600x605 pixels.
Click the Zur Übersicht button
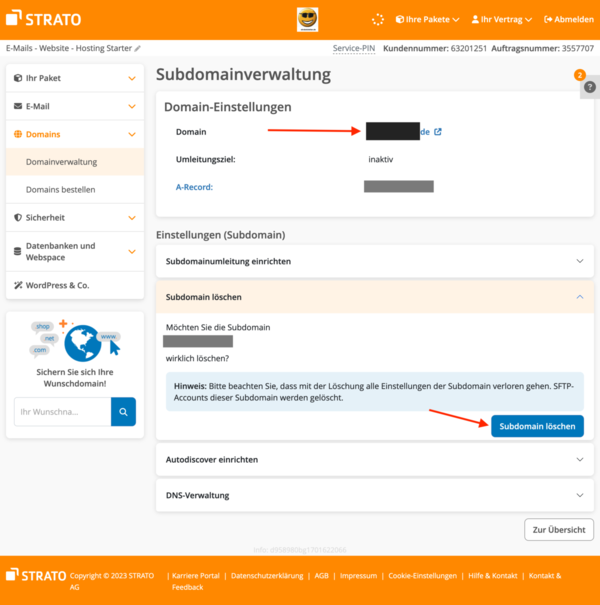pos(558,529)
